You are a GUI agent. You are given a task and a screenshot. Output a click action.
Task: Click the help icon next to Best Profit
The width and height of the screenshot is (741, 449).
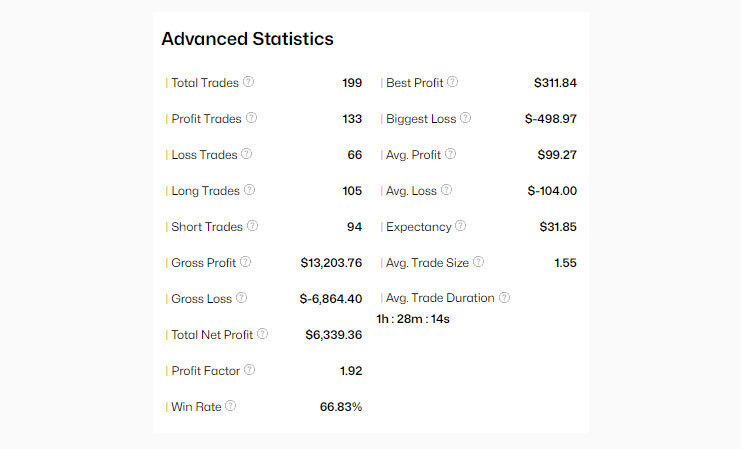point(453,82)
